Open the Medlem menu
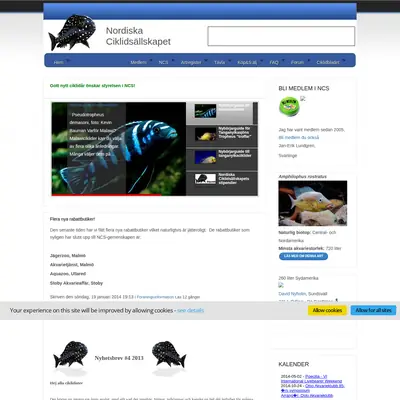 [x=138, y=62]
